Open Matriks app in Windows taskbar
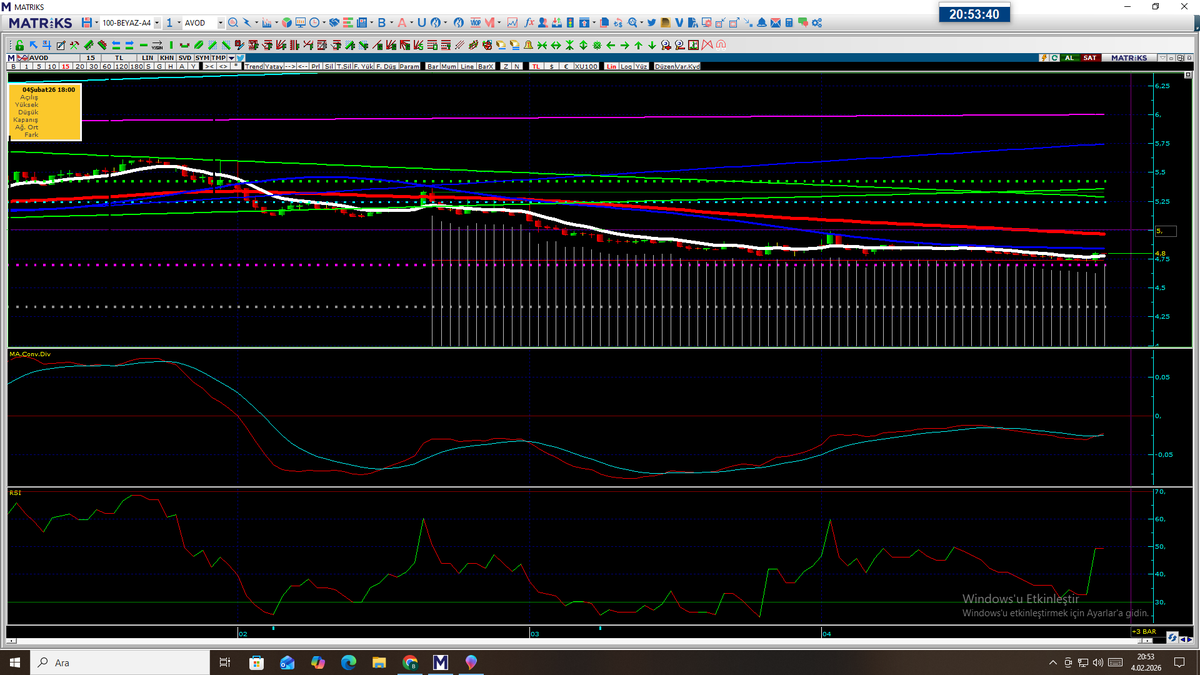Screen dimensions: 1200x675 (x=441, y=662)
